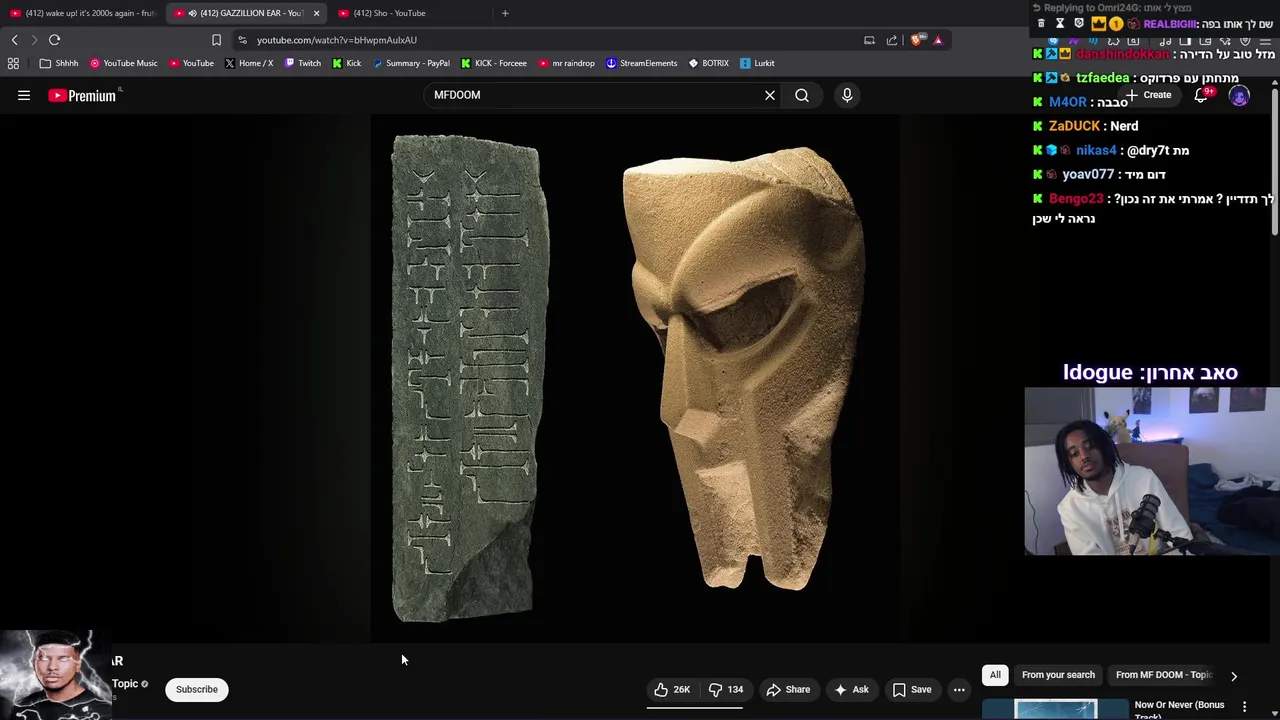Go to YouTube Premium home logo
1280x720 pixels.
82,95
